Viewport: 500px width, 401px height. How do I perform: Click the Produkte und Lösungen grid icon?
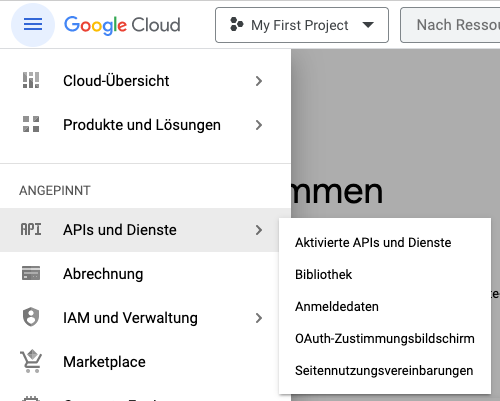(x=31, y=124)
